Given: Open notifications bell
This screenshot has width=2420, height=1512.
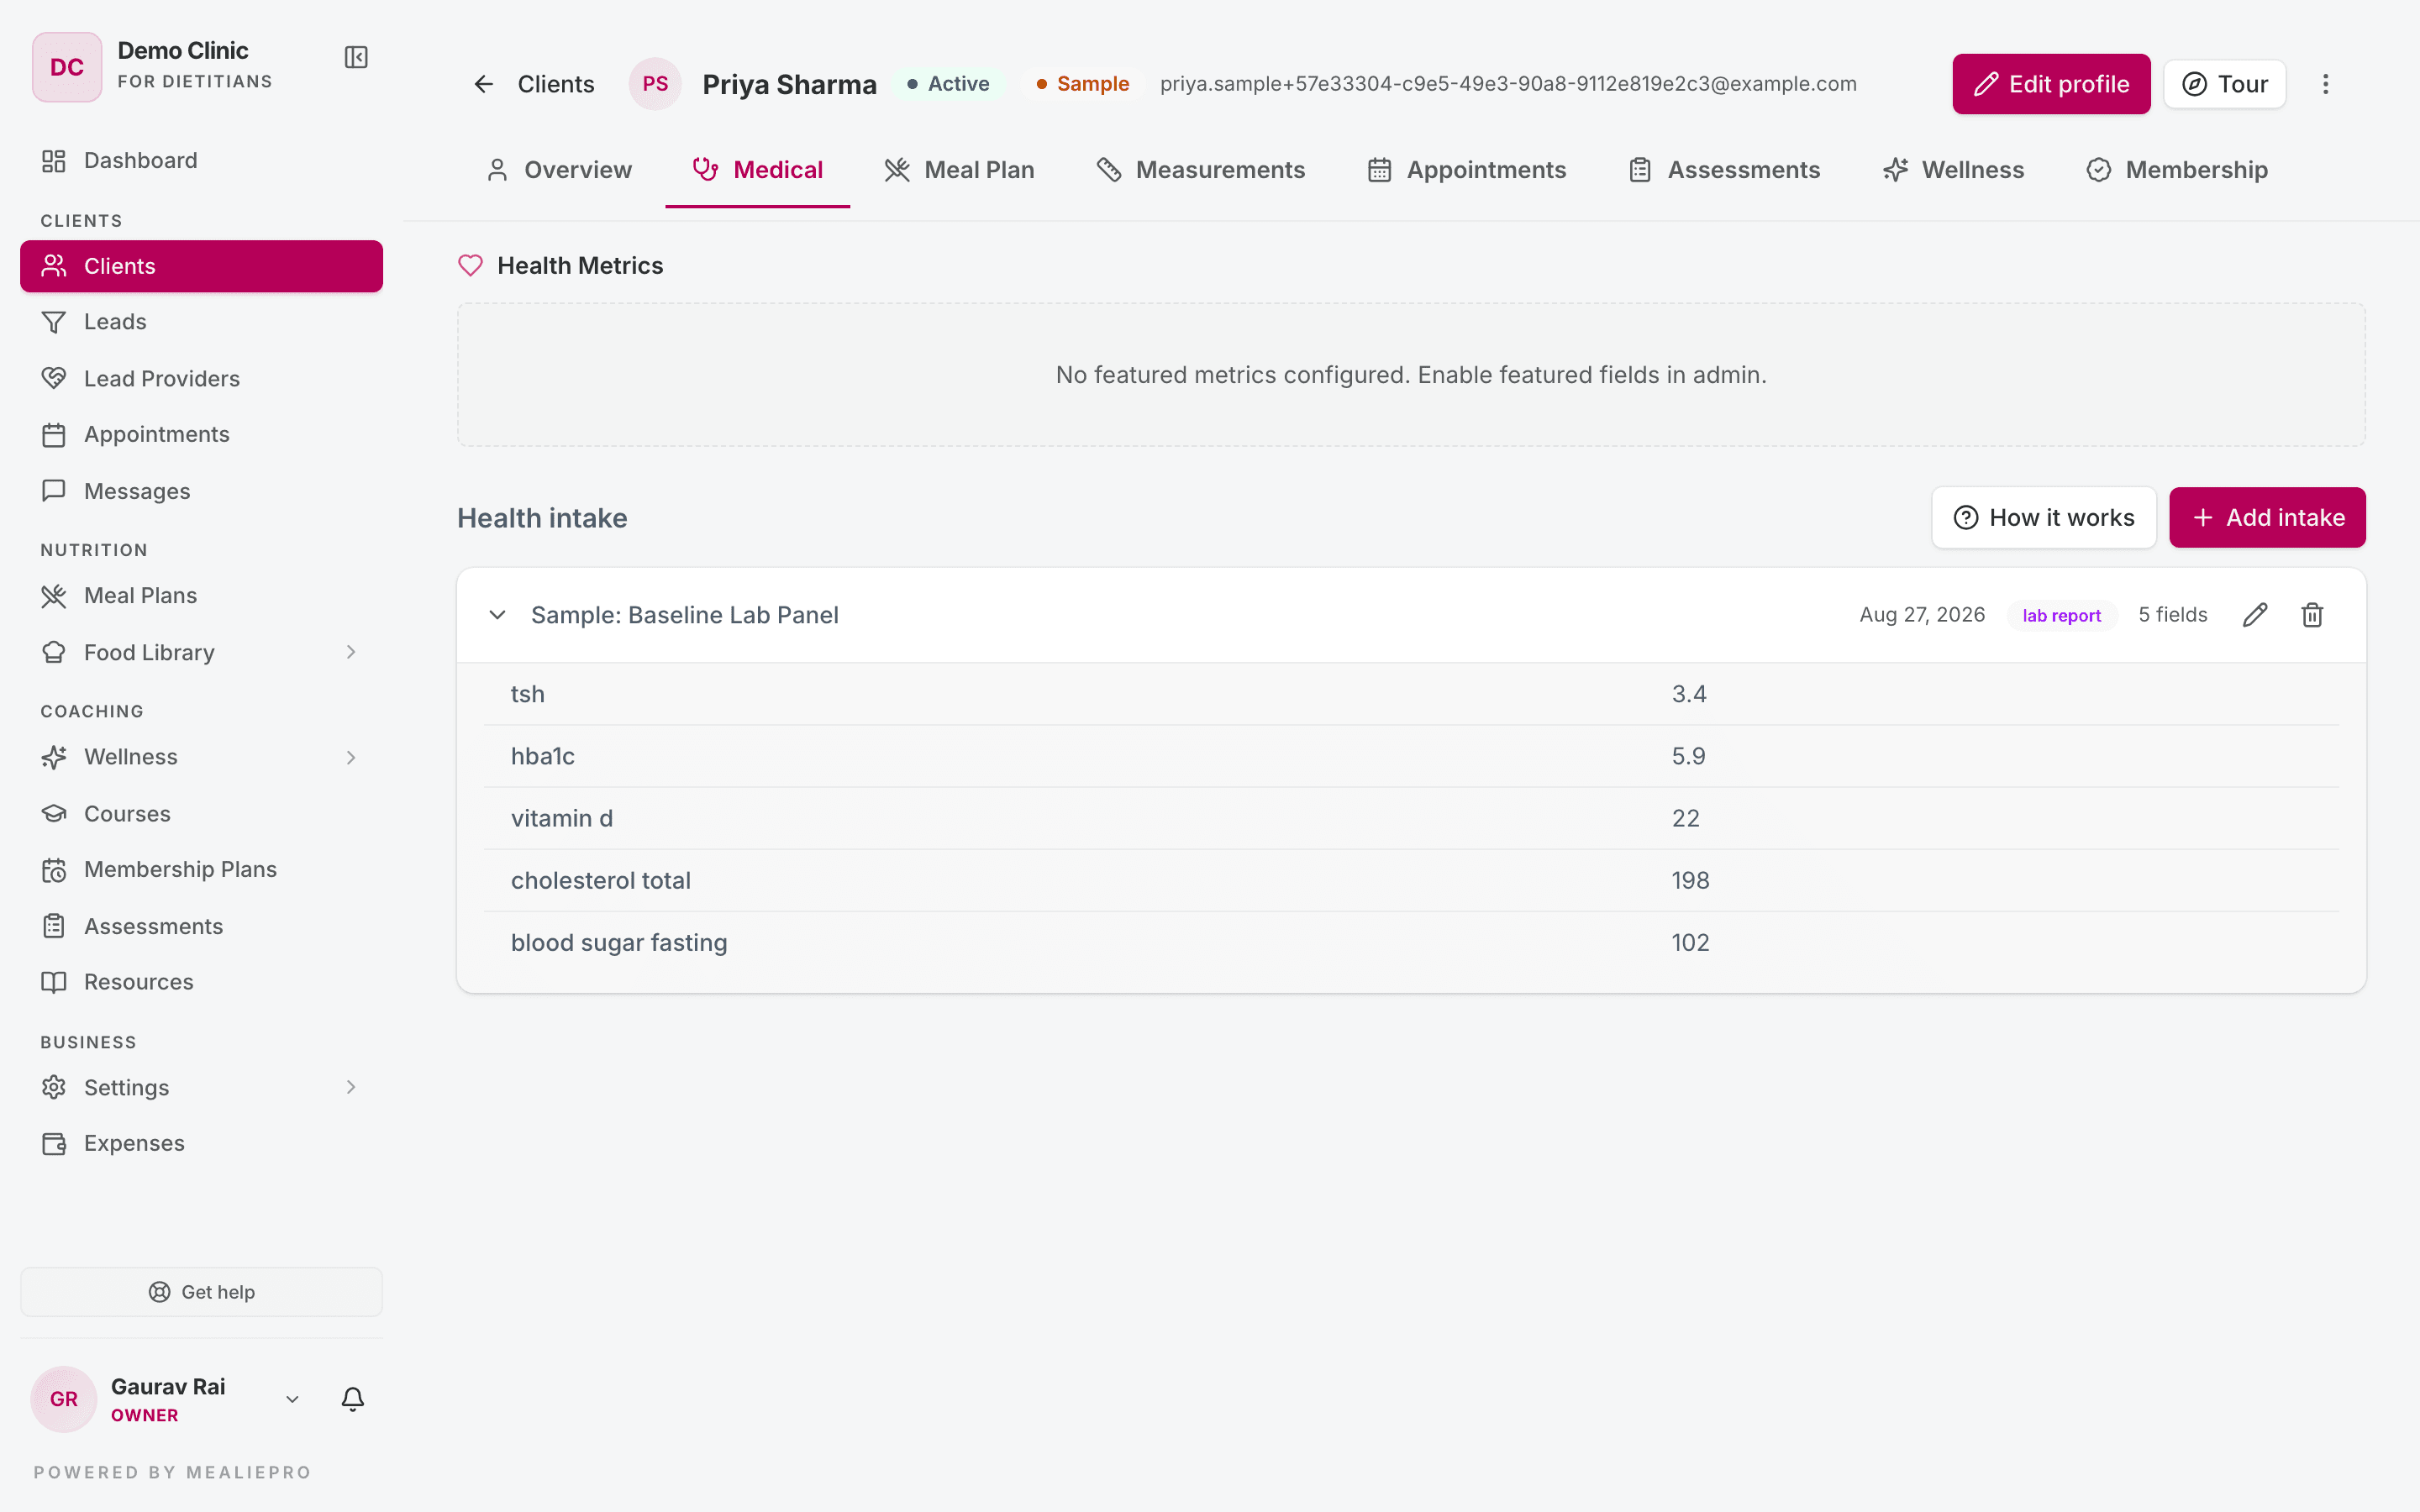Looking at the screenshot, I should [x=352, y=1399].
